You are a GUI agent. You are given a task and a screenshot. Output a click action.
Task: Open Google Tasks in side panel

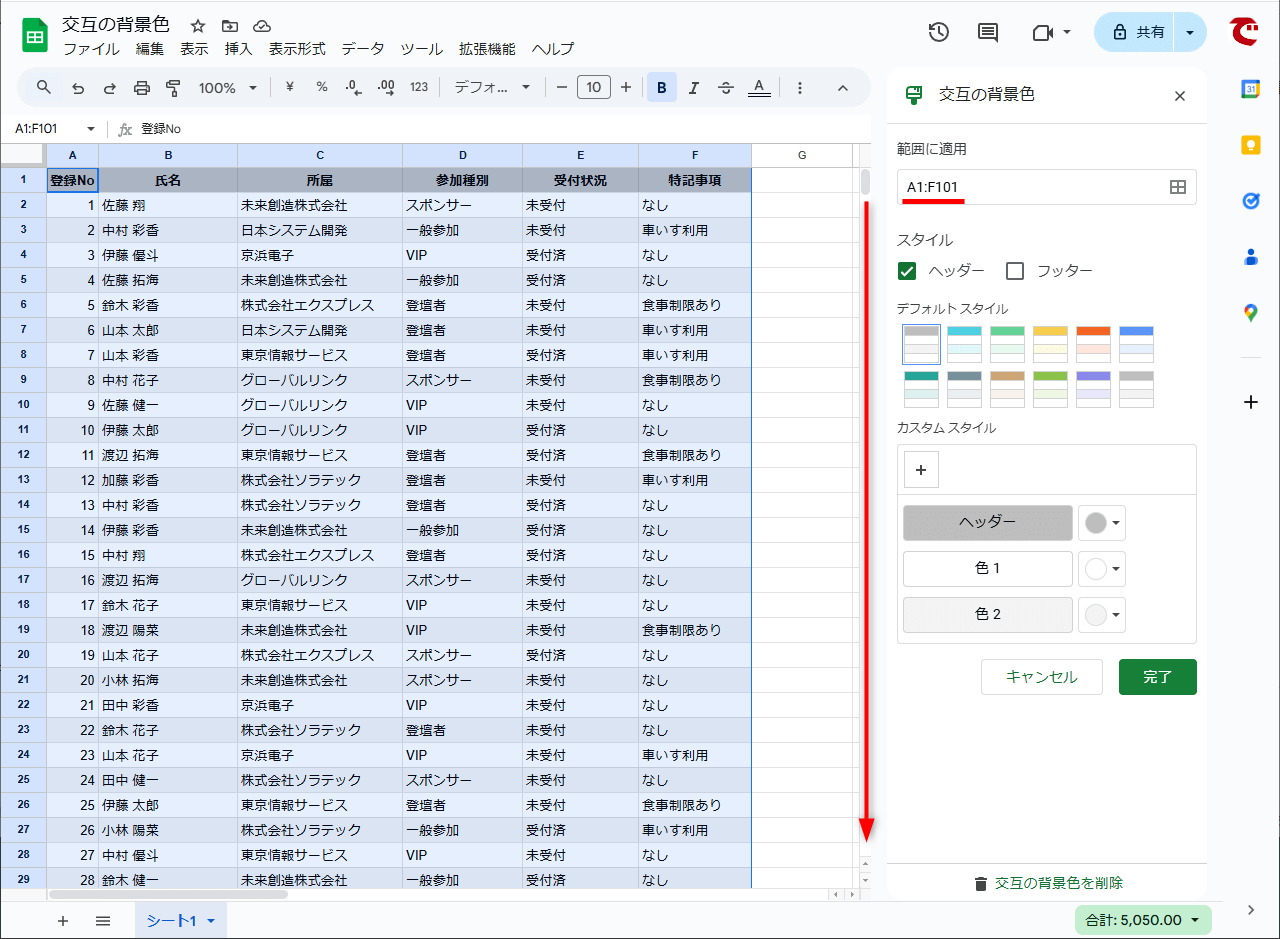click(1250, 201)
